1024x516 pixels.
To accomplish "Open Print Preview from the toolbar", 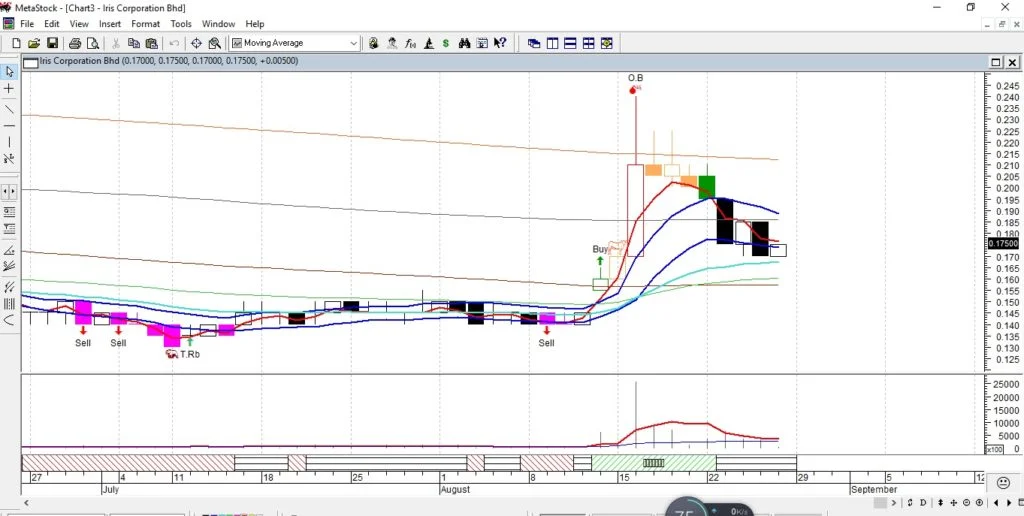I will (x=93, y=43).
